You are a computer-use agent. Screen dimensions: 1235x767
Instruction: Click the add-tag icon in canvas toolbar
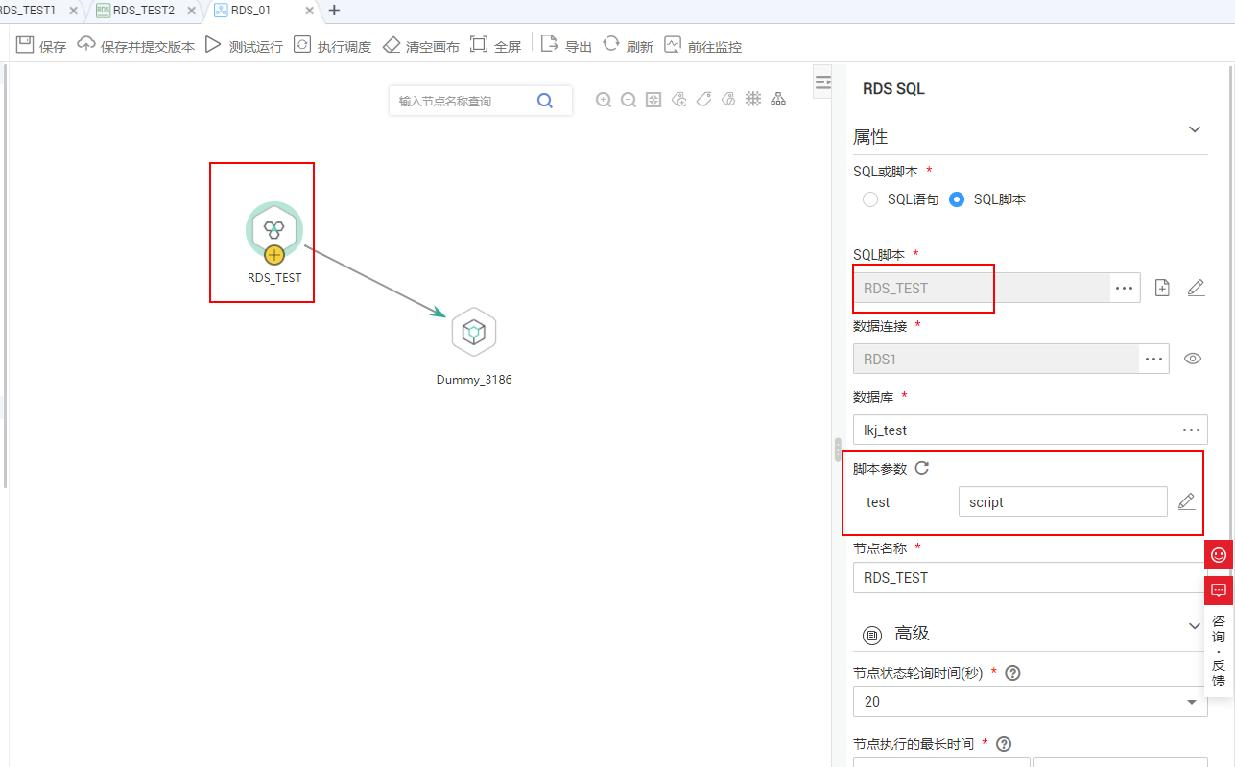coord(679,99)
